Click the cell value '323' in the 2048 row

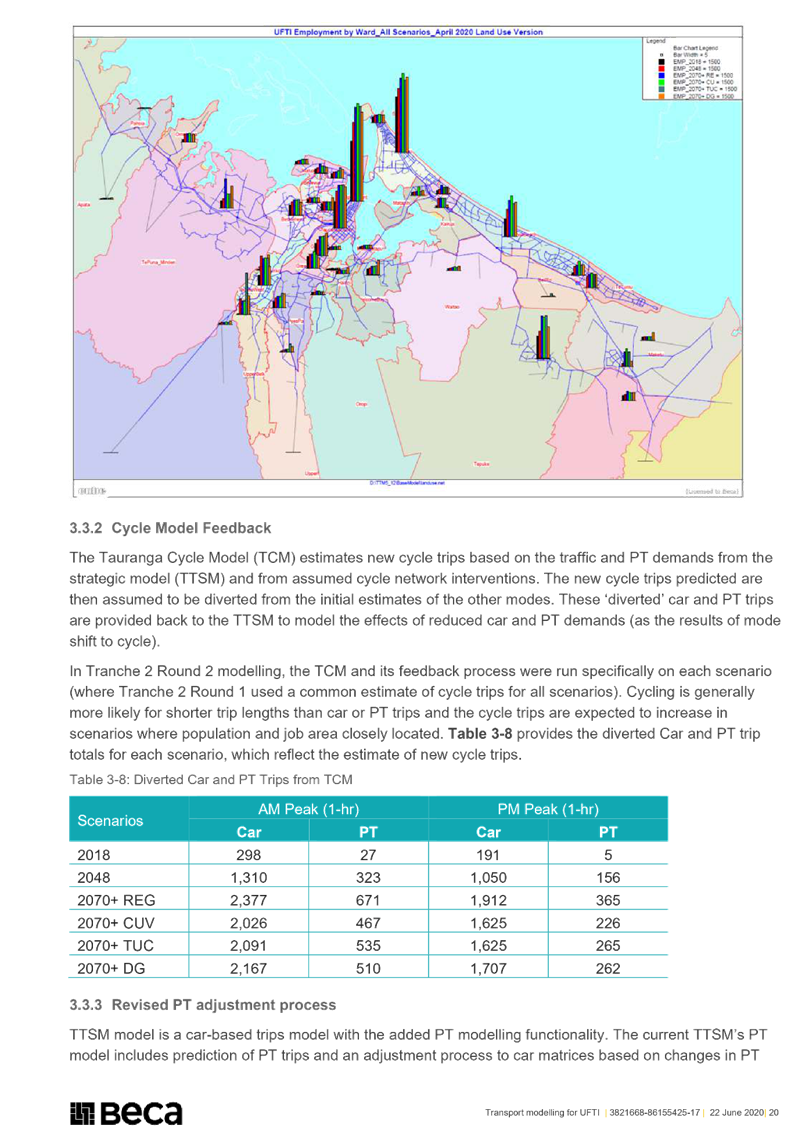368,877
